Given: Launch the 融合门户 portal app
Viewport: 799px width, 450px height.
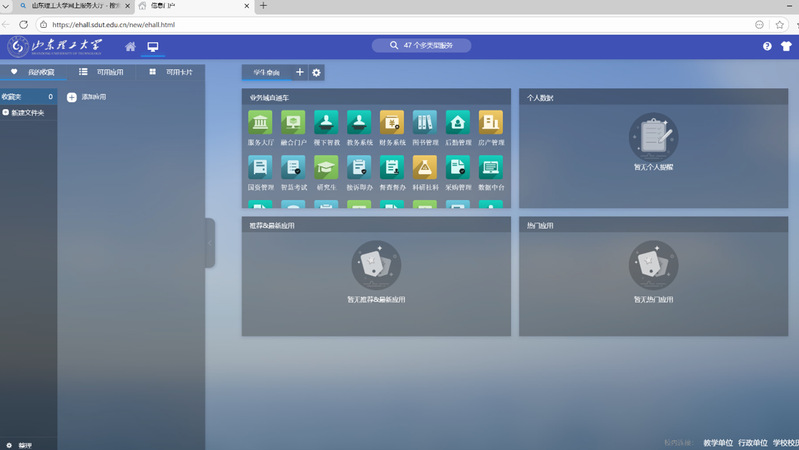Looking at the screenshot, I should tap(293, 123).
